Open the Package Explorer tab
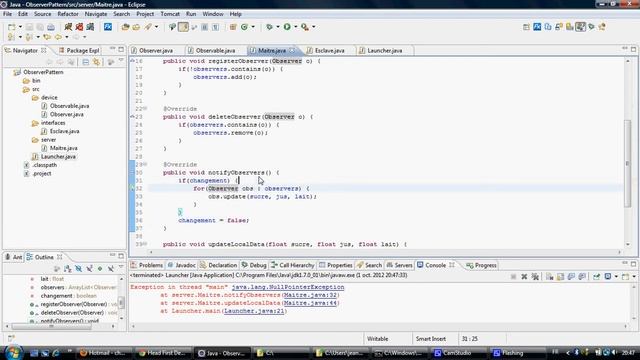The image size is (640, 360). coord(79,51)
